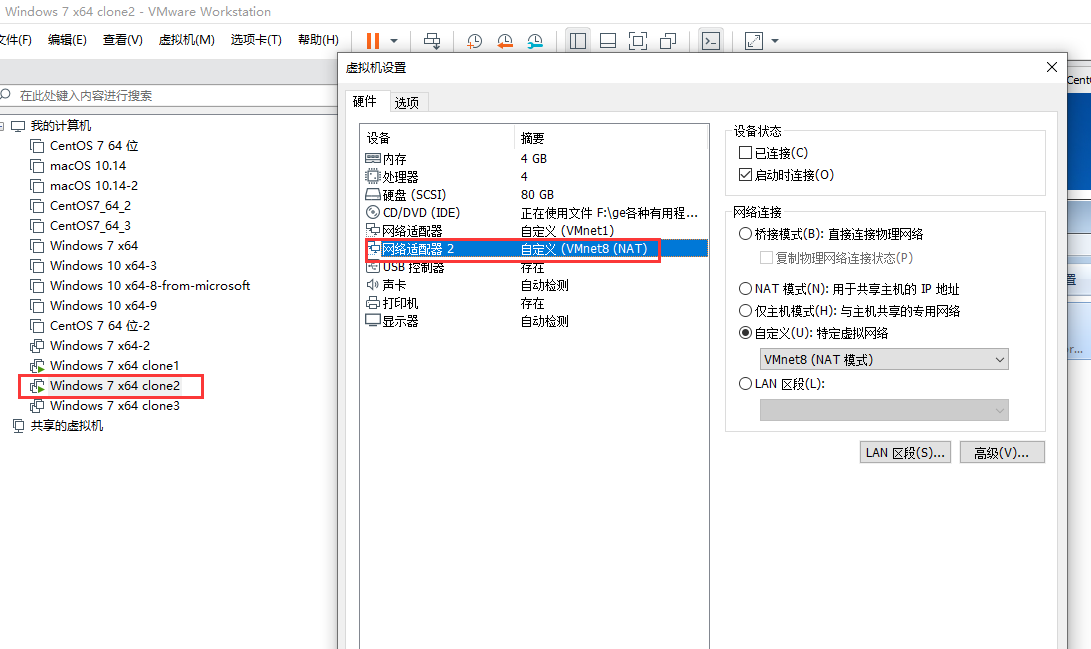
Task: Open the 查看(V) menu
Action: (122, 40)
